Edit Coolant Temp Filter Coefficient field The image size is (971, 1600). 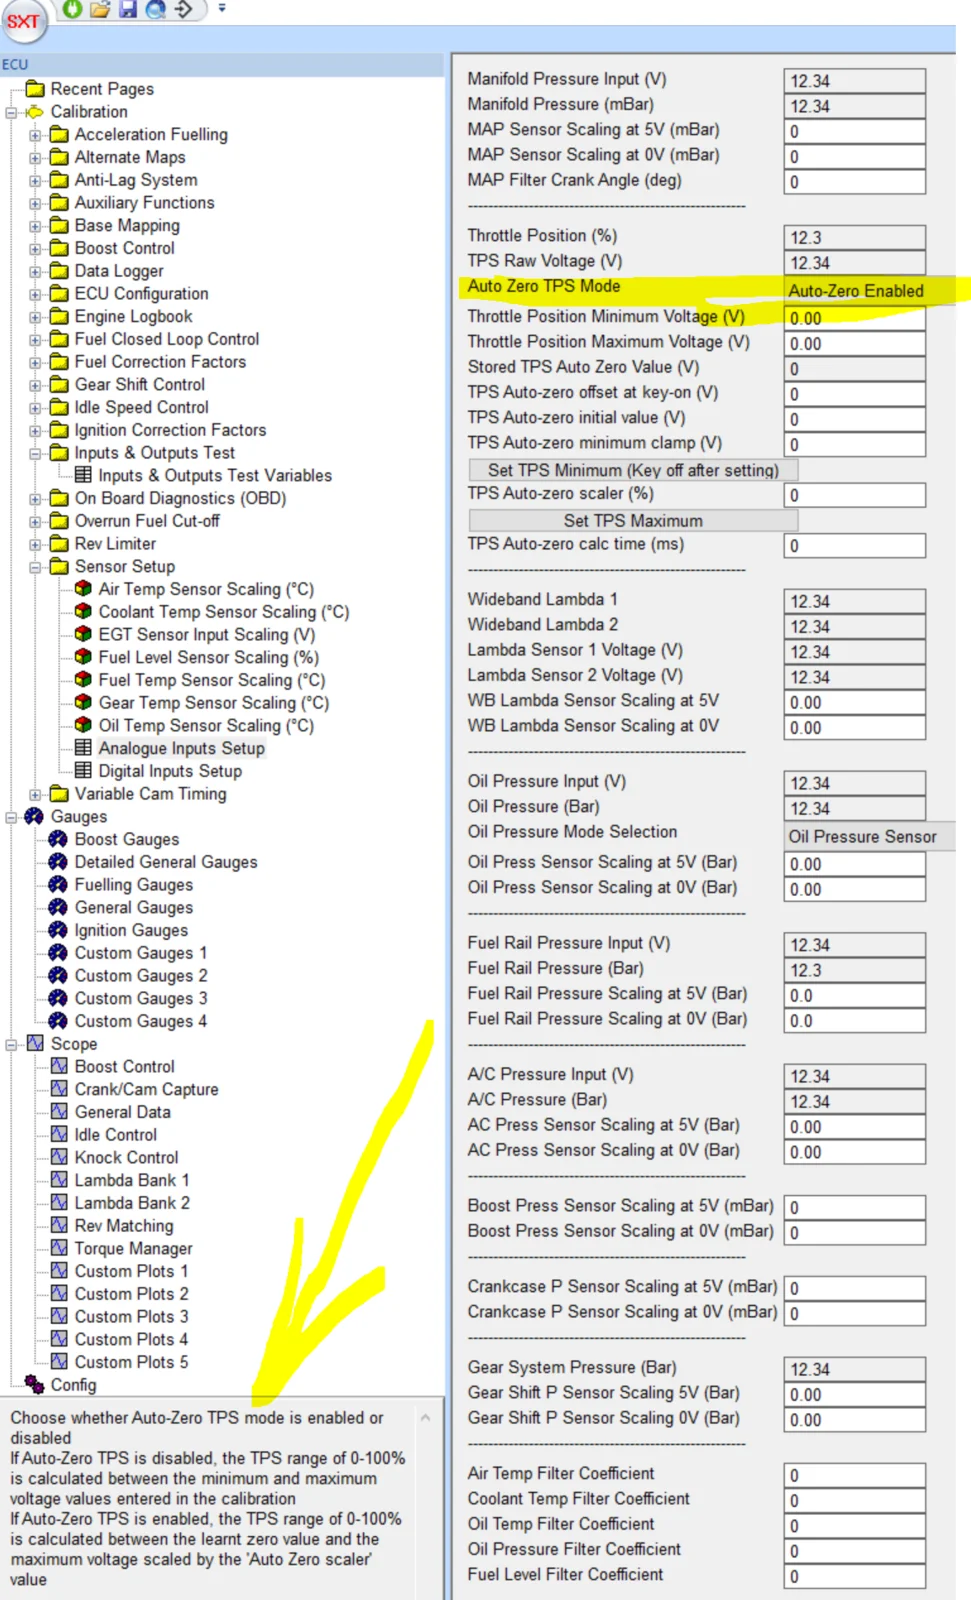pyautogui.click(x=855, y=1501)
